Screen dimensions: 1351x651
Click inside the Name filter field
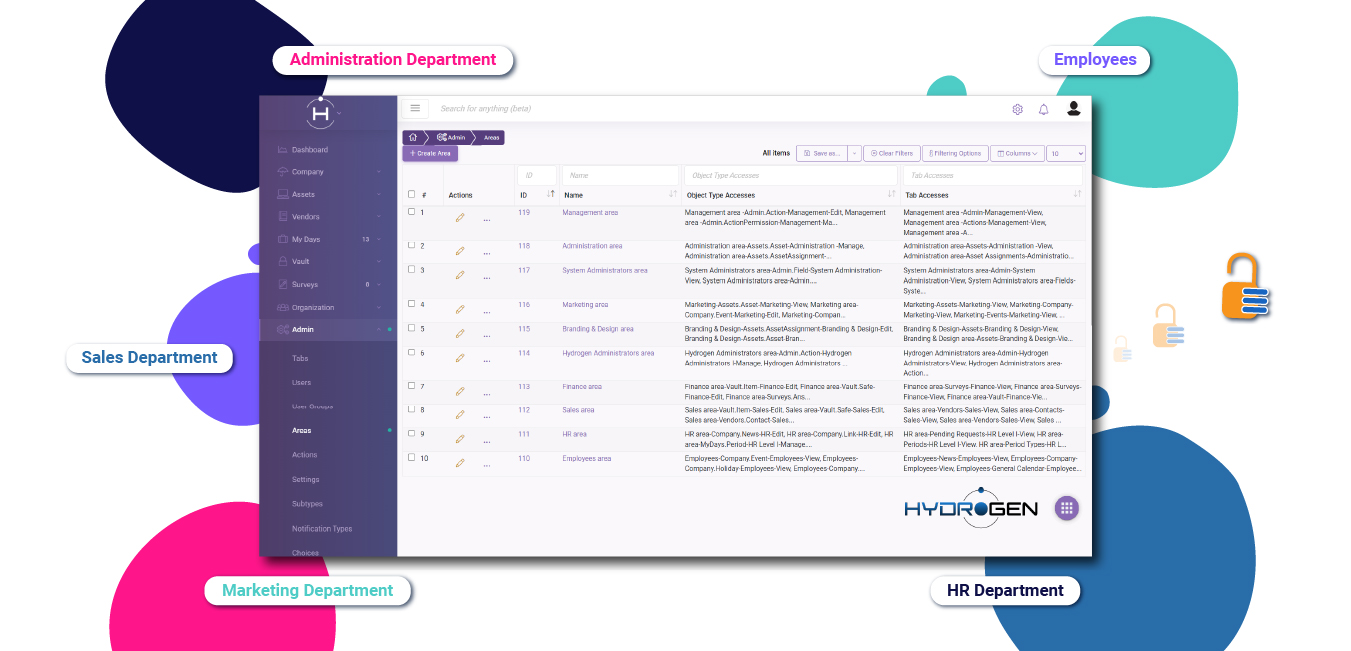pyautogui.click(x=620, y=174)
